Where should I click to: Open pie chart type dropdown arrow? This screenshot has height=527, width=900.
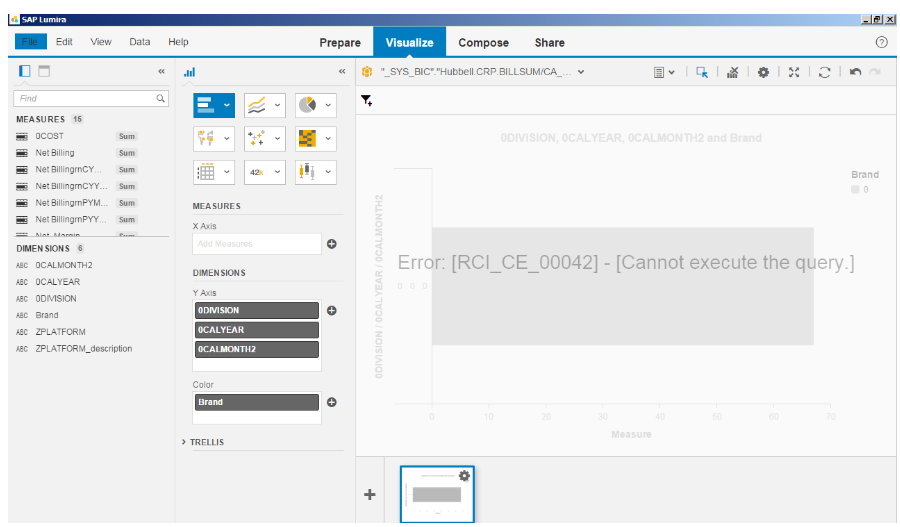[x=328, y=105]
